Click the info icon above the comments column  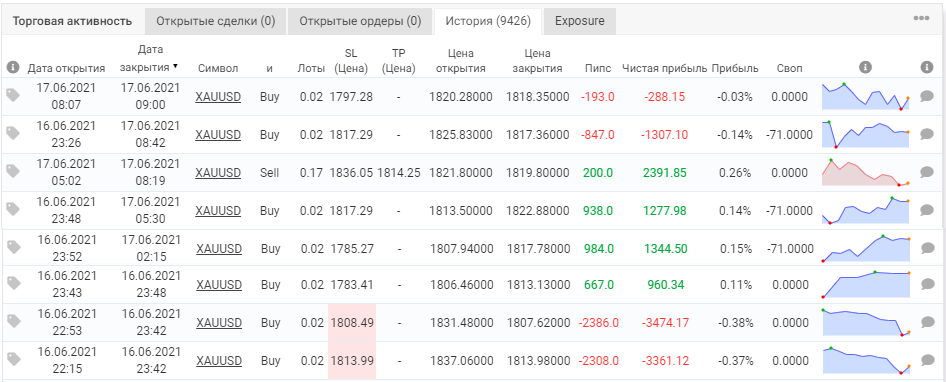coord(927,68)
